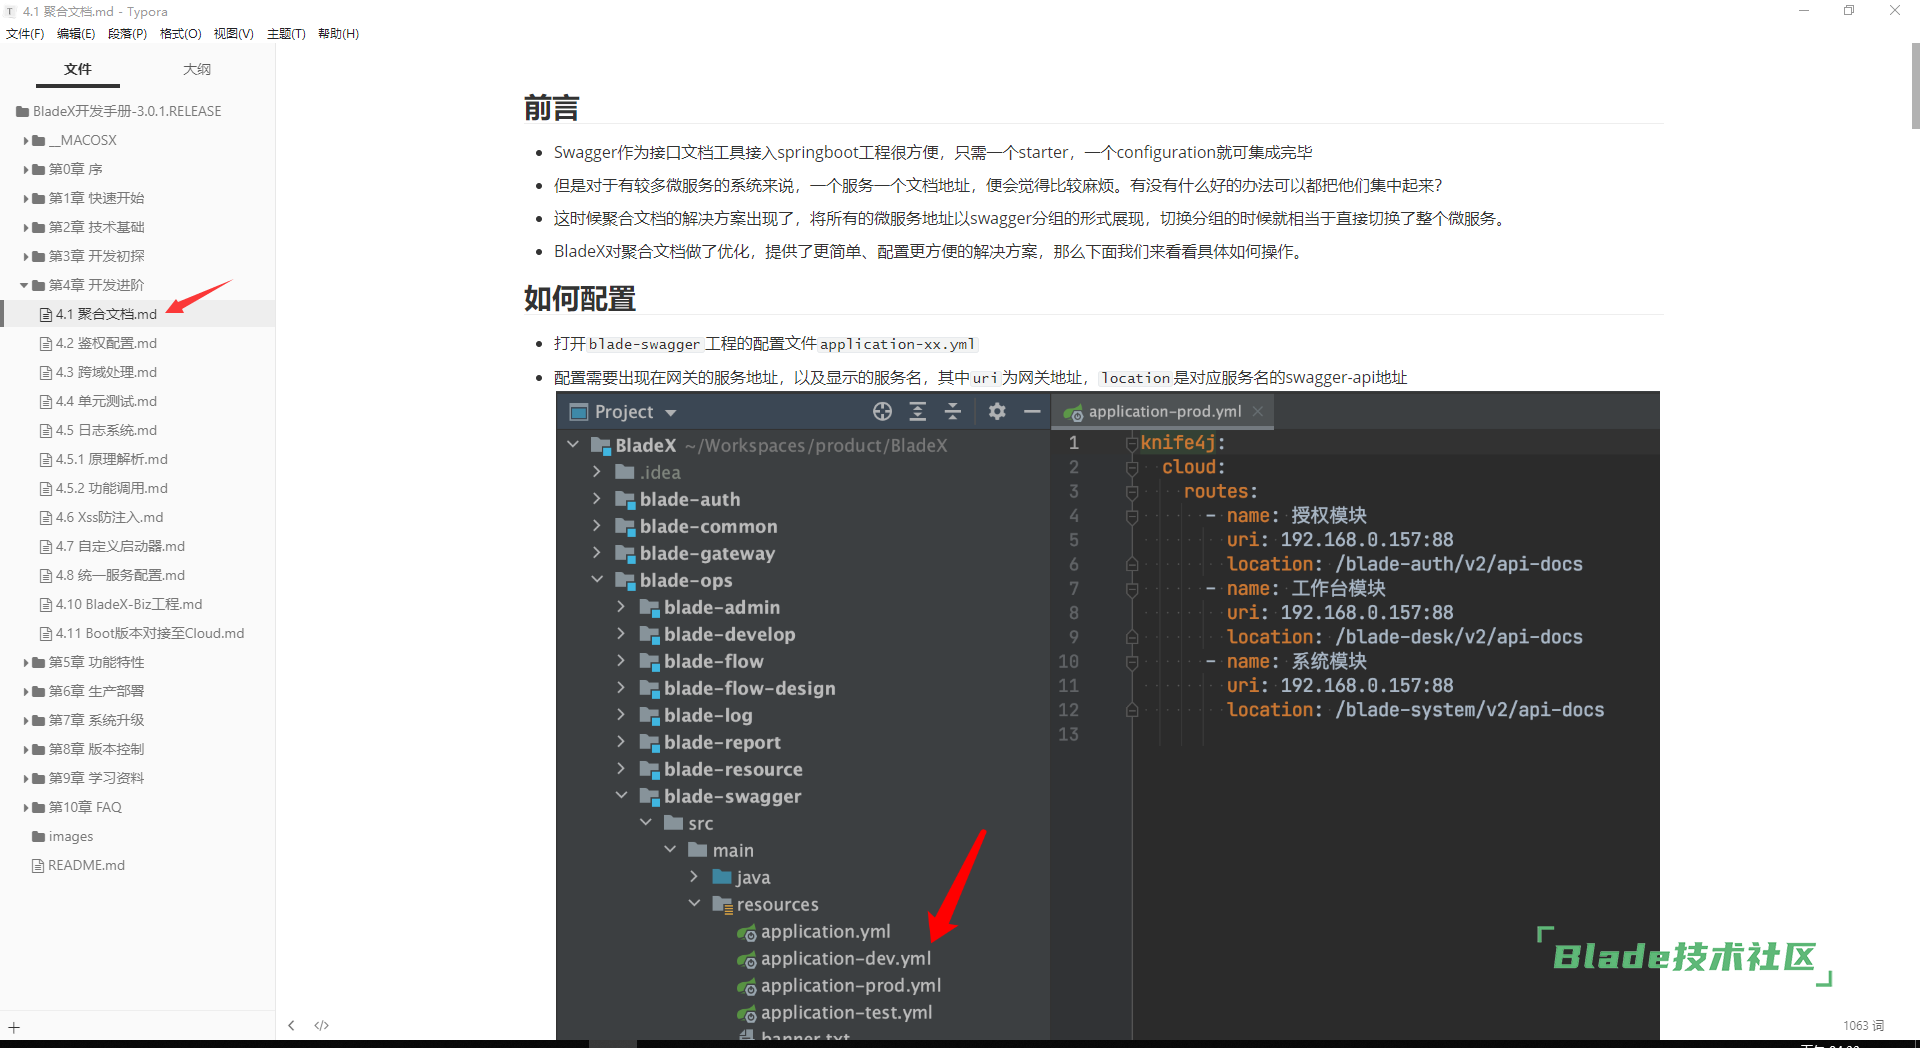
Task: Click the images folder icon
Action: (x=39, y=836)
